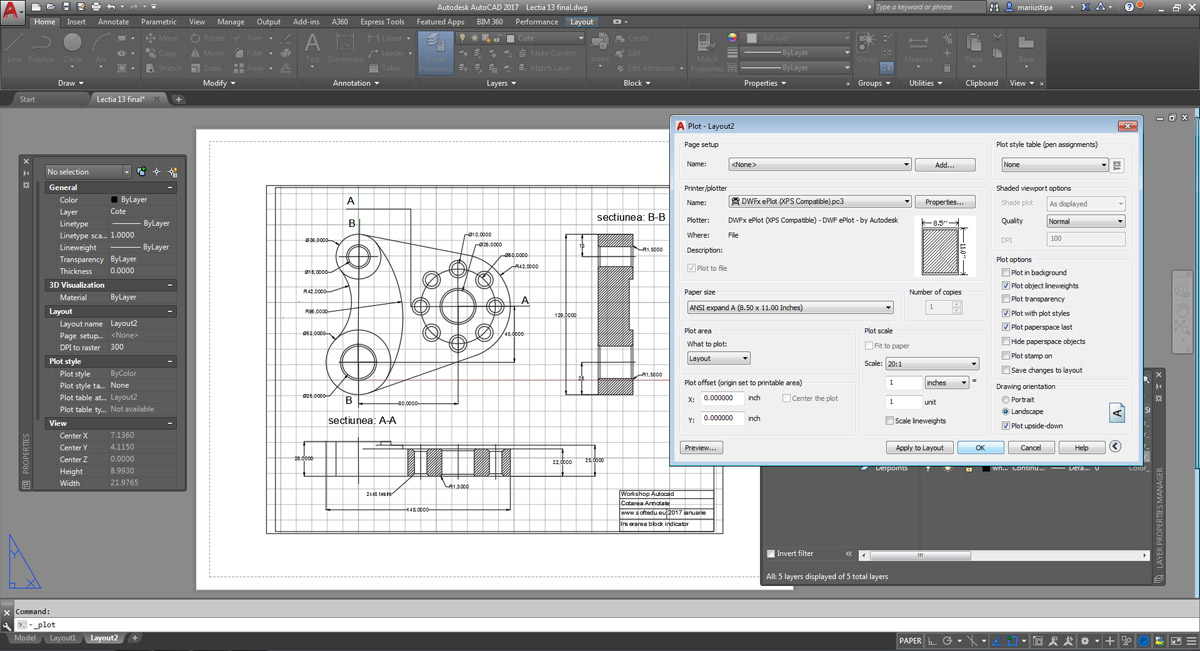Open the plot style table editor icon
This screenshot has height=651, width=1200.
(1118, 165)
